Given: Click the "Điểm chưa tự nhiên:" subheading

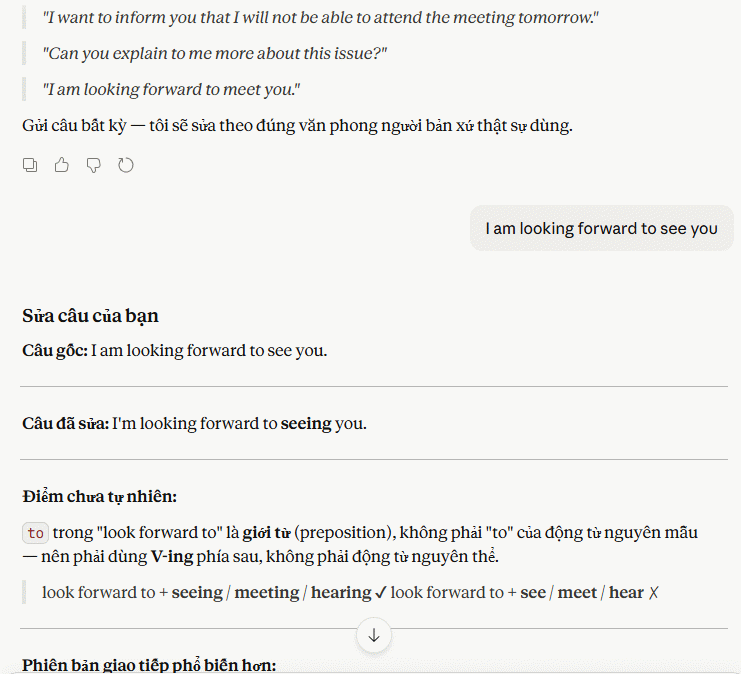Looking at the screenshot, I should (x=99, y=496).
